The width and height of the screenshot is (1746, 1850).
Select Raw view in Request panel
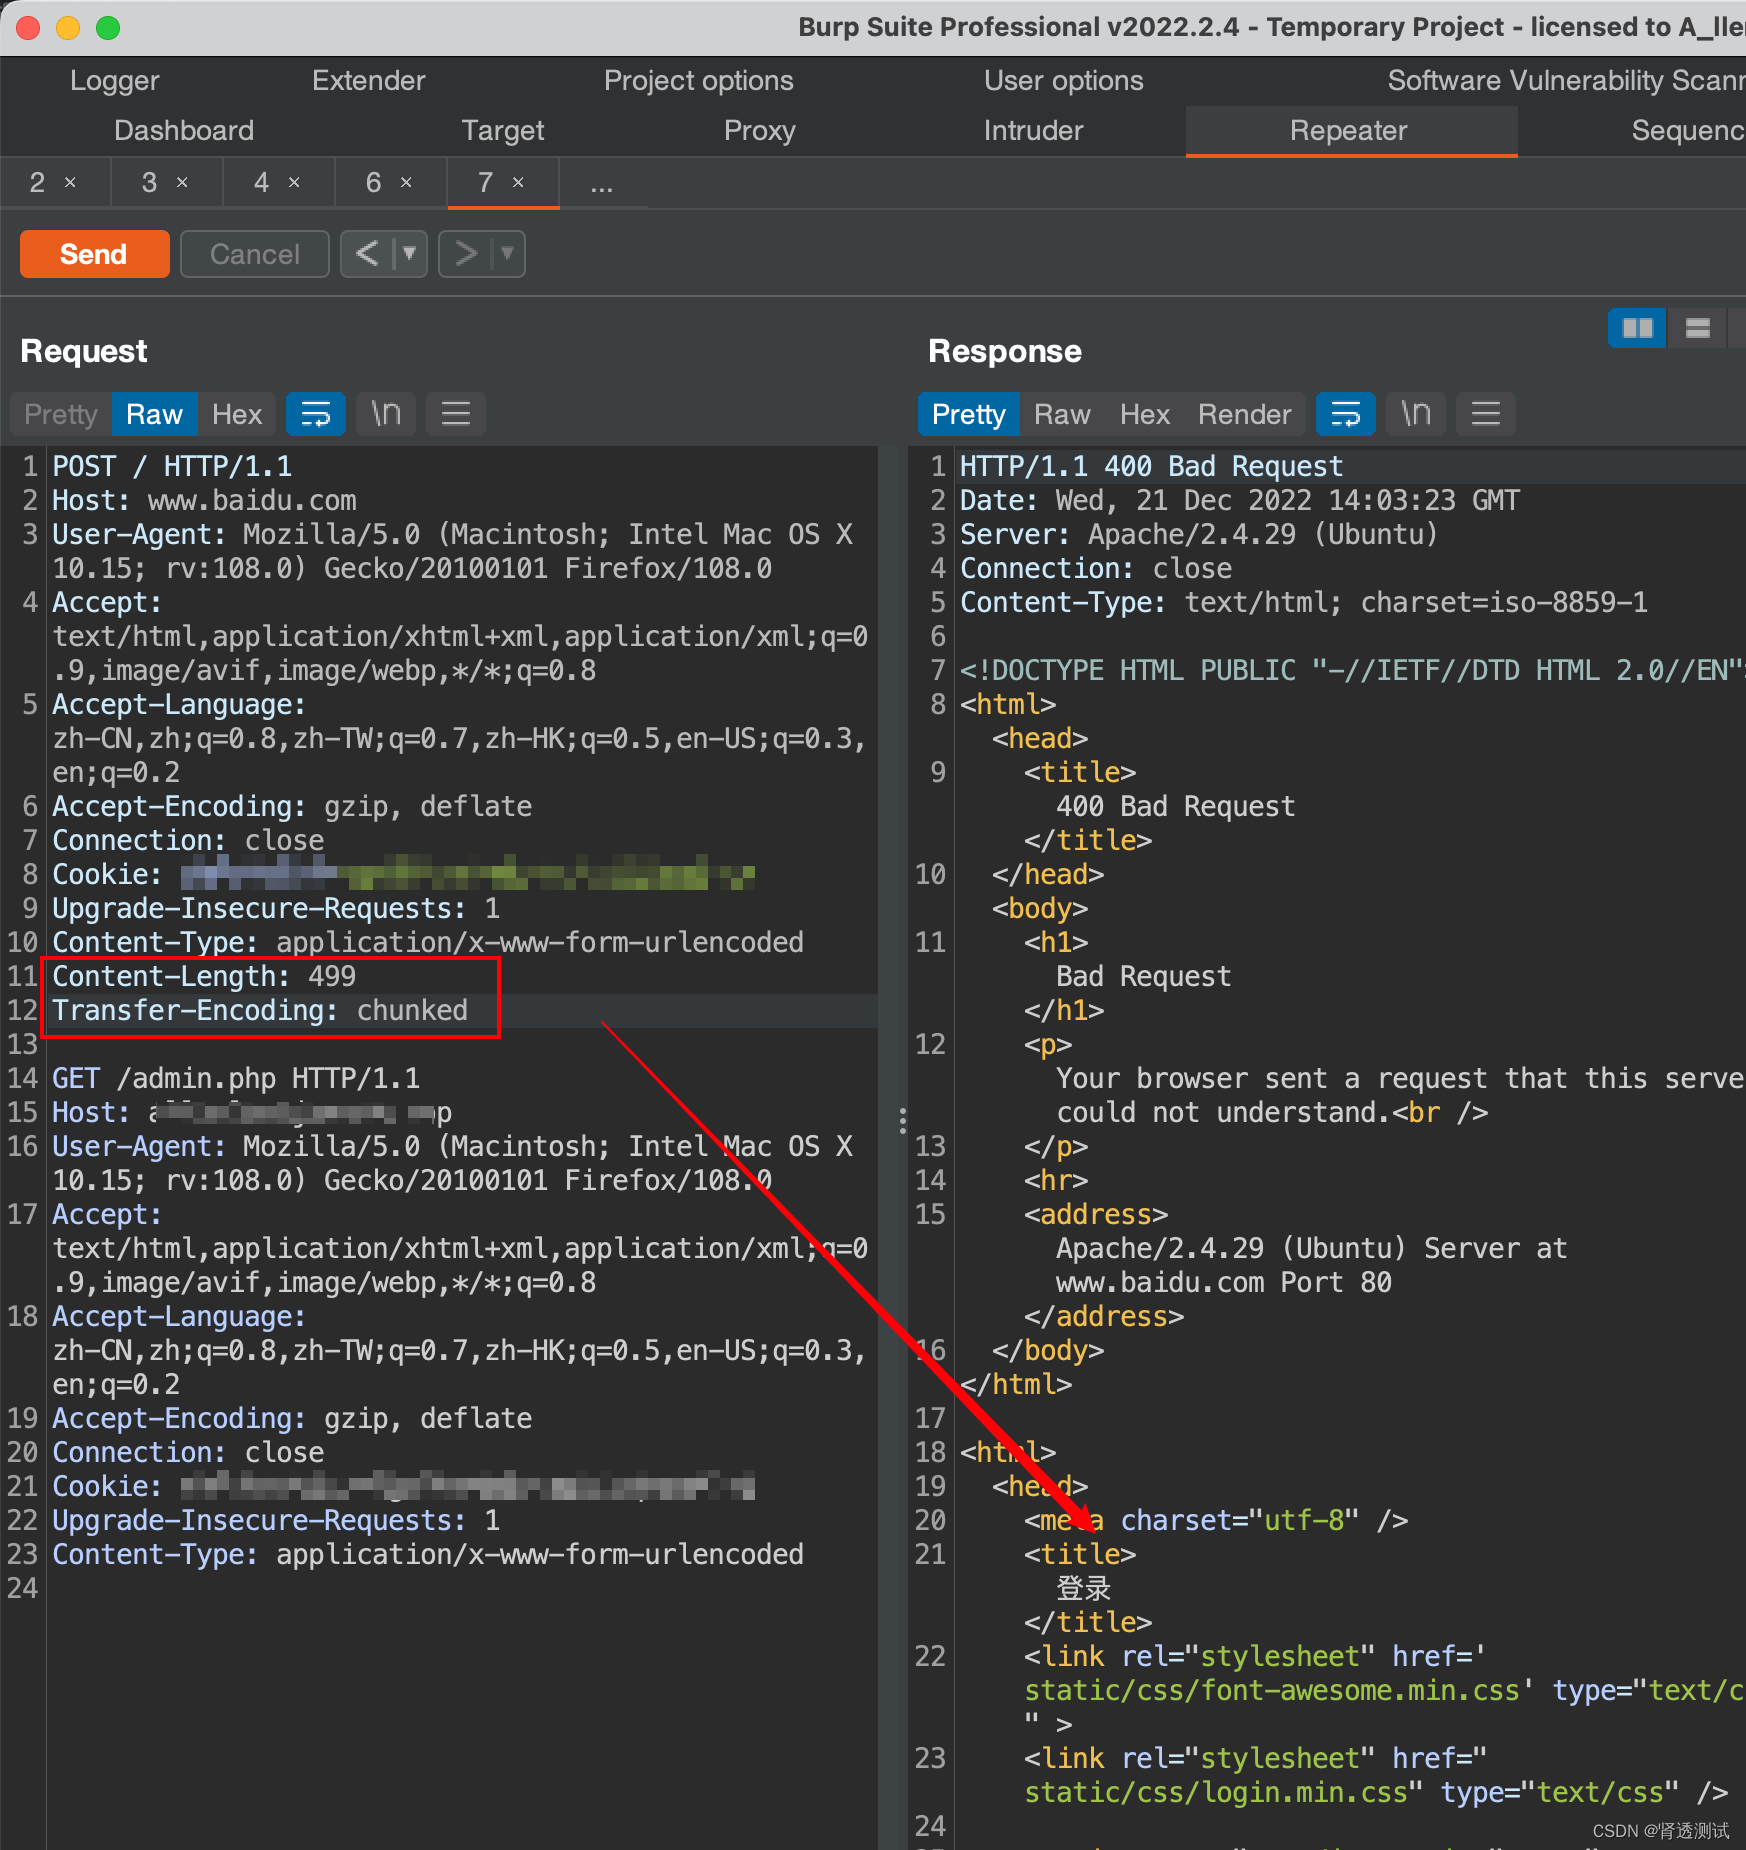(x=154, y=414)
